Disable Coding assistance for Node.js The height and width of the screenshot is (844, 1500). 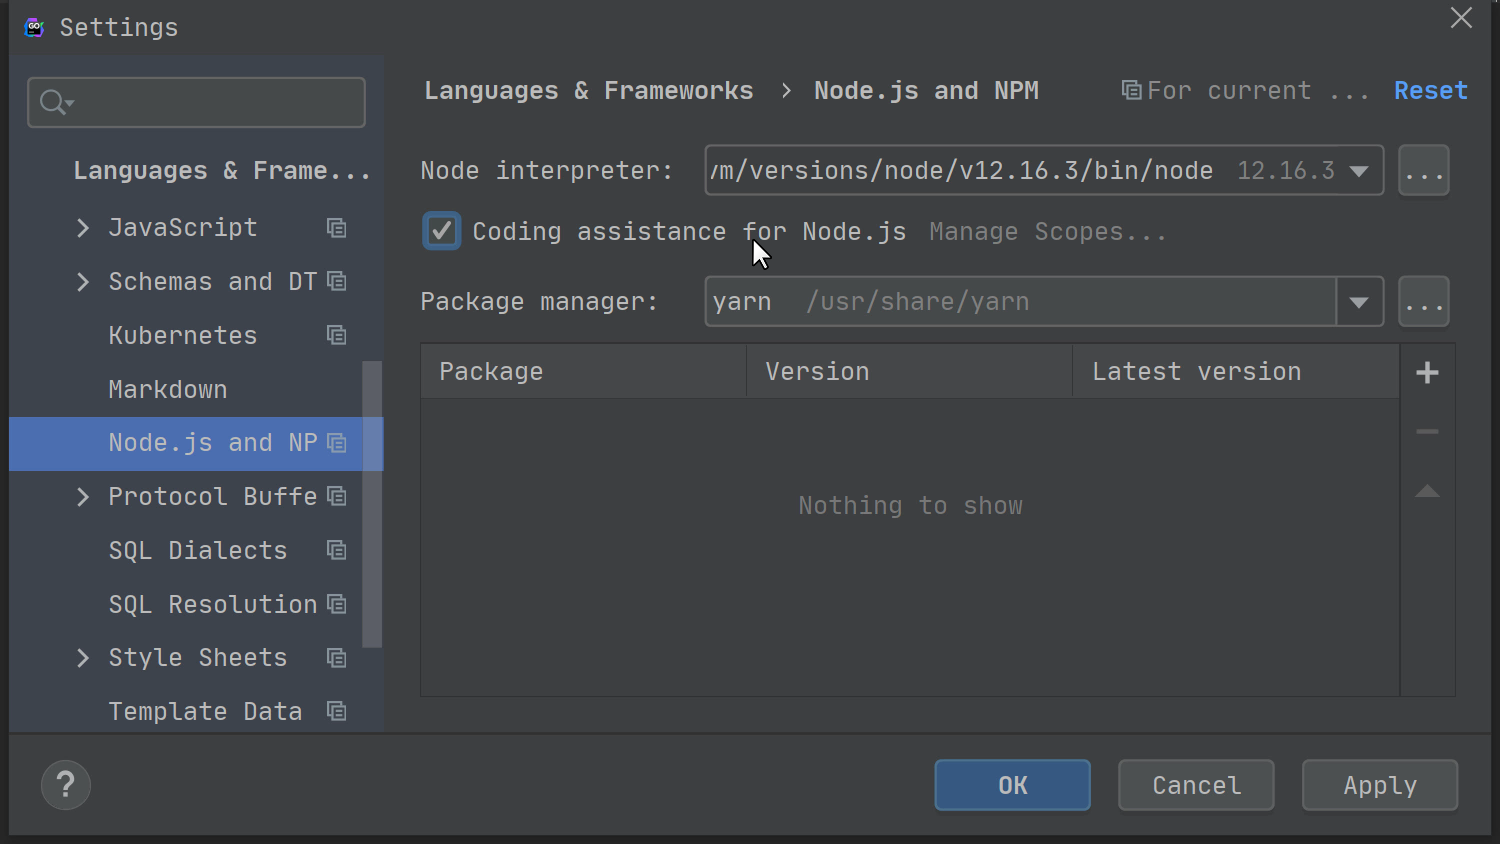[x=441, y=231]
